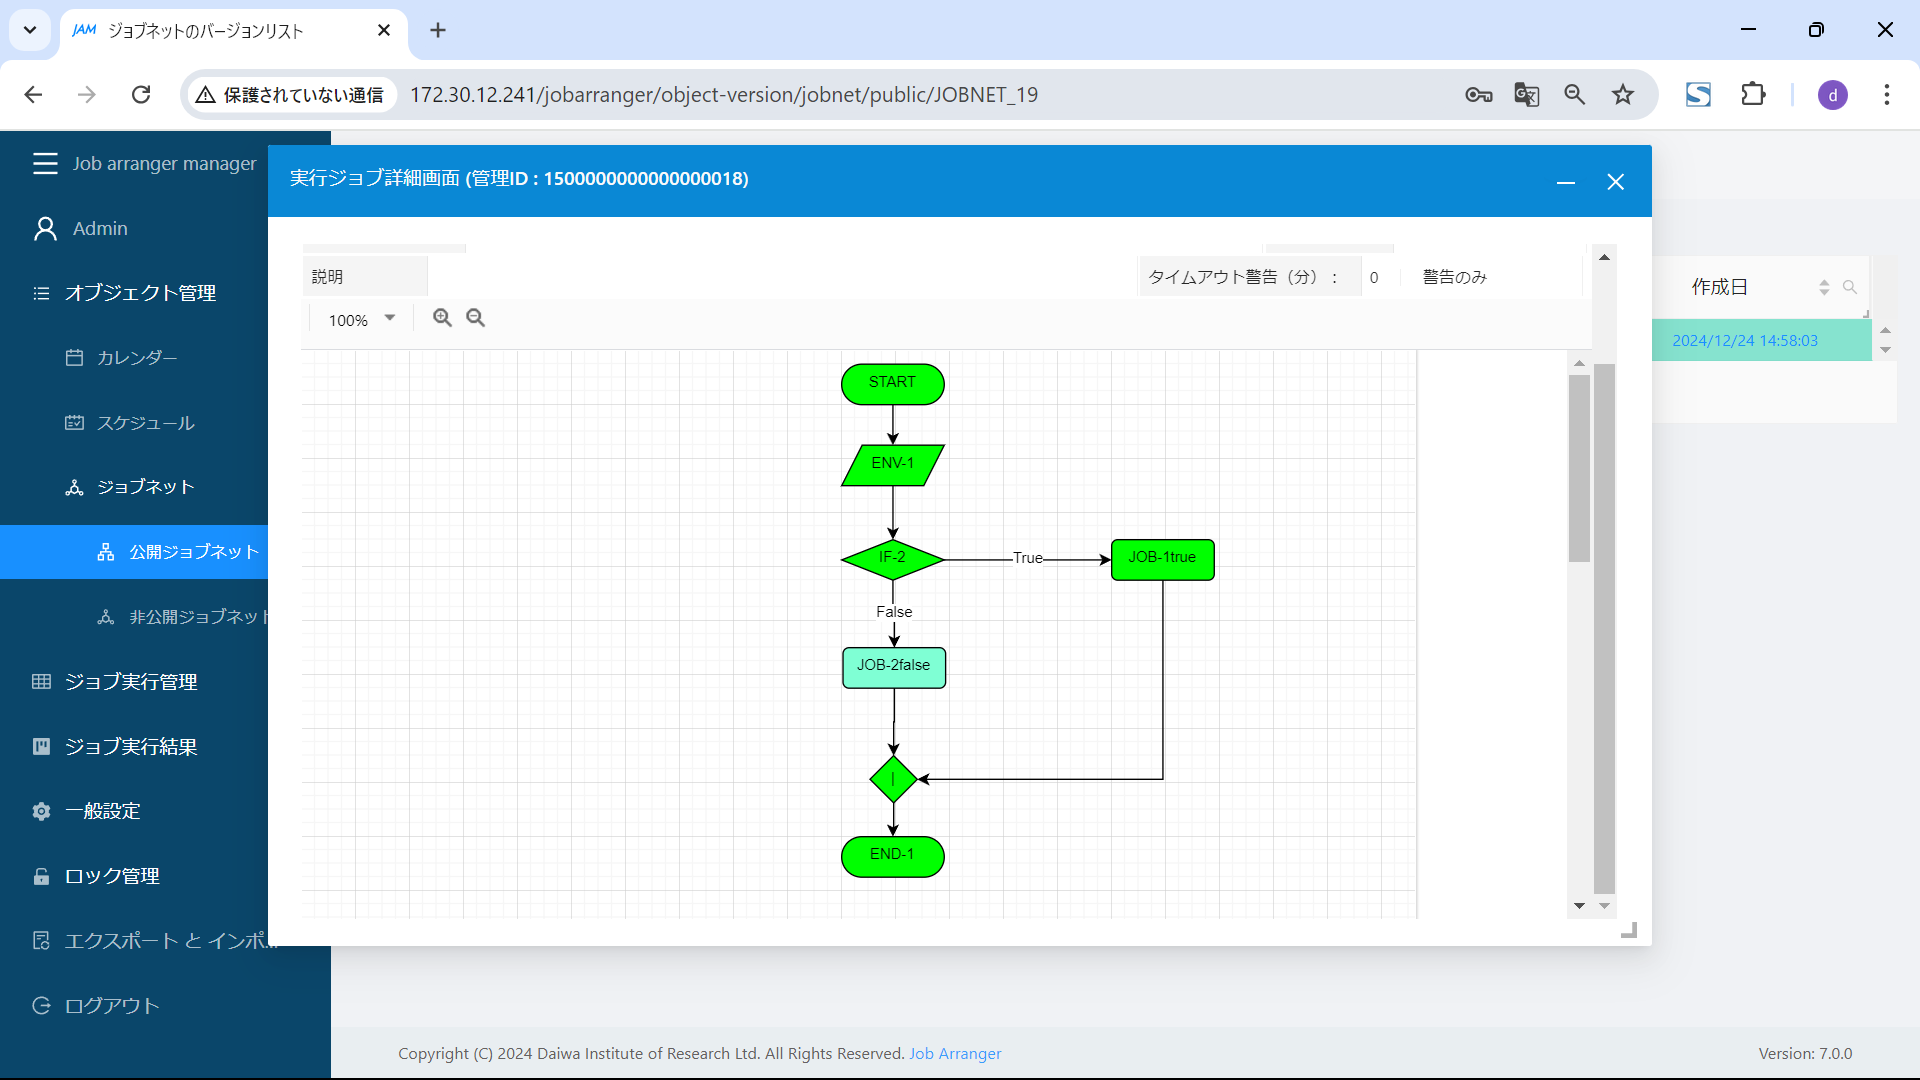The width and height of the screenshot is (1920, 1080).
Task: Click the hamburger menu icon in sidebar
Action: coord(45,163)
